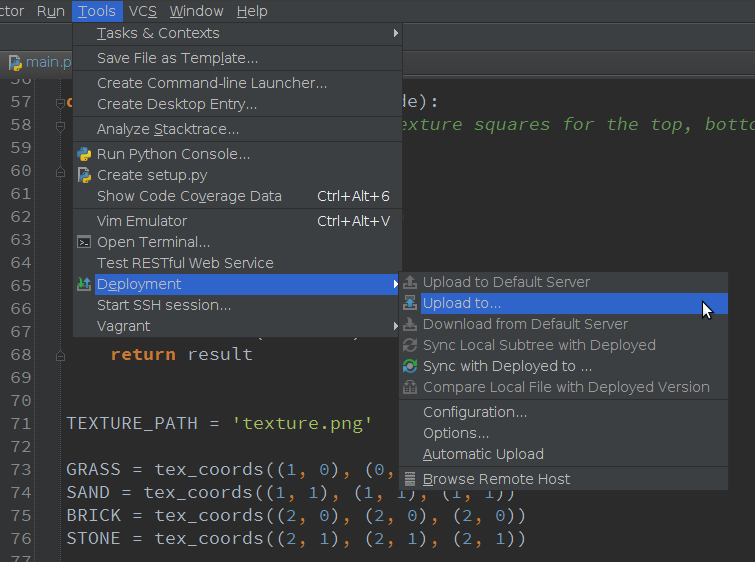
Task: Click the Deployment arrows icon
Action: (x=84, y=284)
